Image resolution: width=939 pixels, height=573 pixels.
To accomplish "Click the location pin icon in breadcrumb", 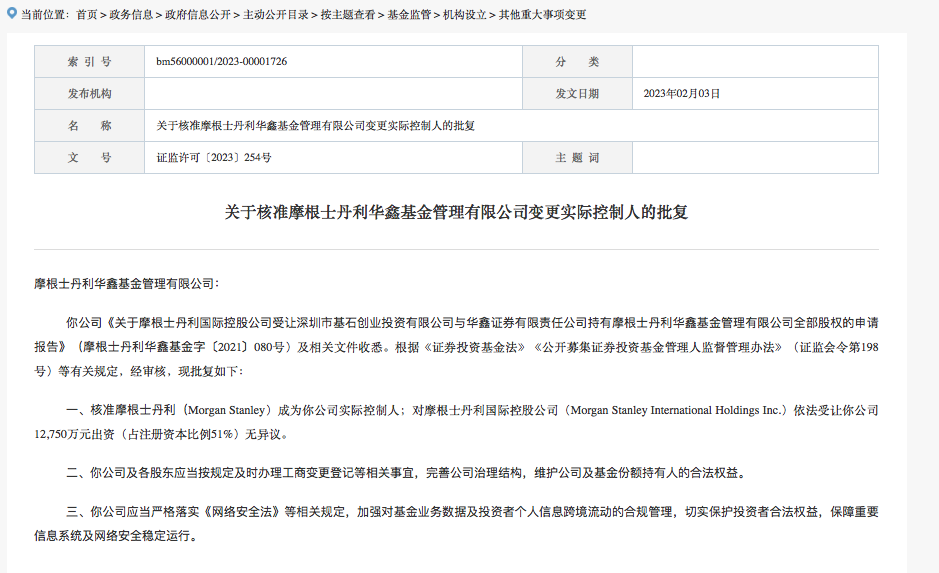I will (x=11, y=13).
